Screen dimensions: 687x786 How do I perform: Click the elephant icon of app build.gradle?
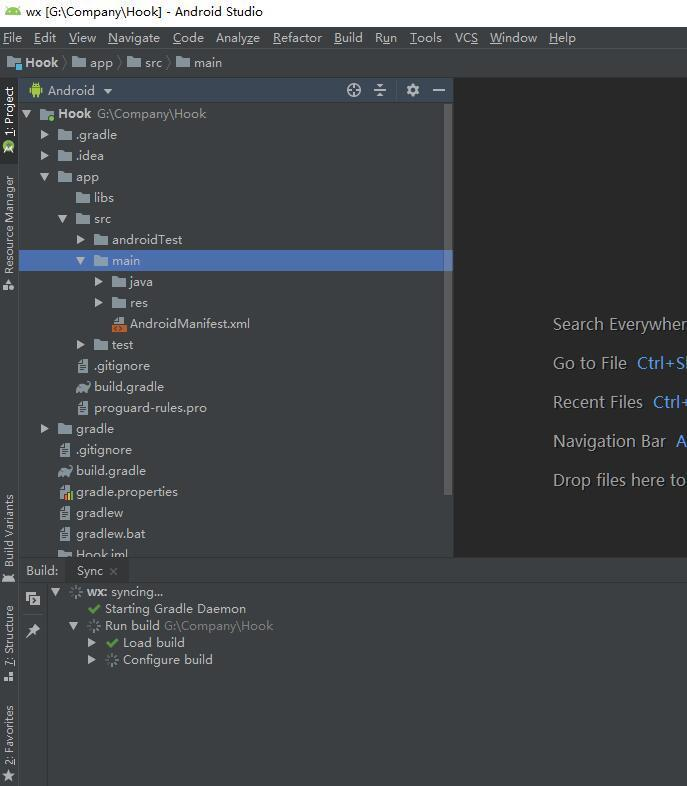[83, 387]
